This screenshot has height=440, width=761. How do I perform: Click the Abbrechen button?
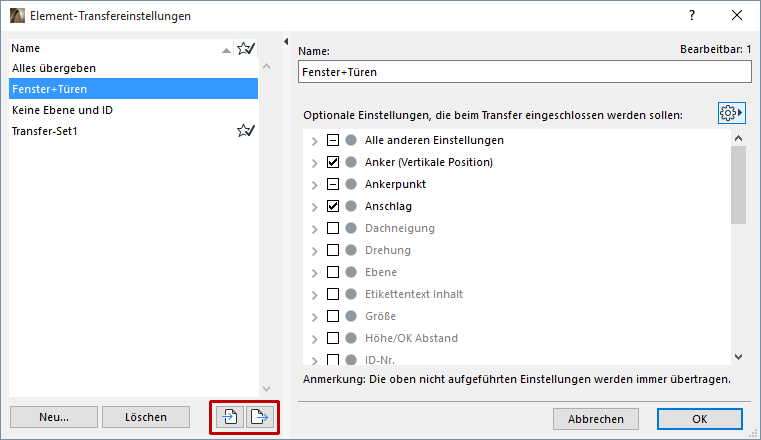click(595, 419)
